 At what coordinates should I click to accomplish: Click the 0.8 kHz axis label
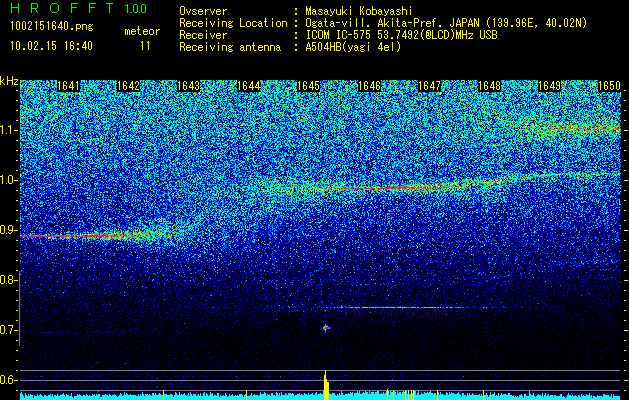pos(7,280)
